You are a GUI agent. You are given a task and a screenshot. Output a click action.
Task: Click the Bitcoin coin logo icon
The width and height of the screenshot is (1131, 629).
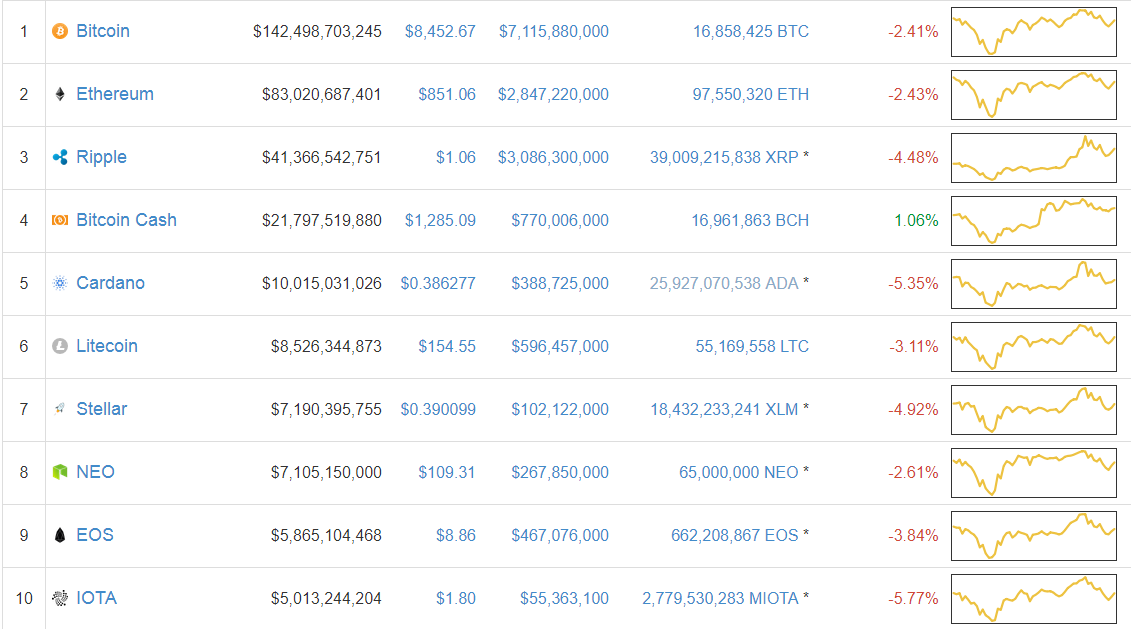pos(60,31)
